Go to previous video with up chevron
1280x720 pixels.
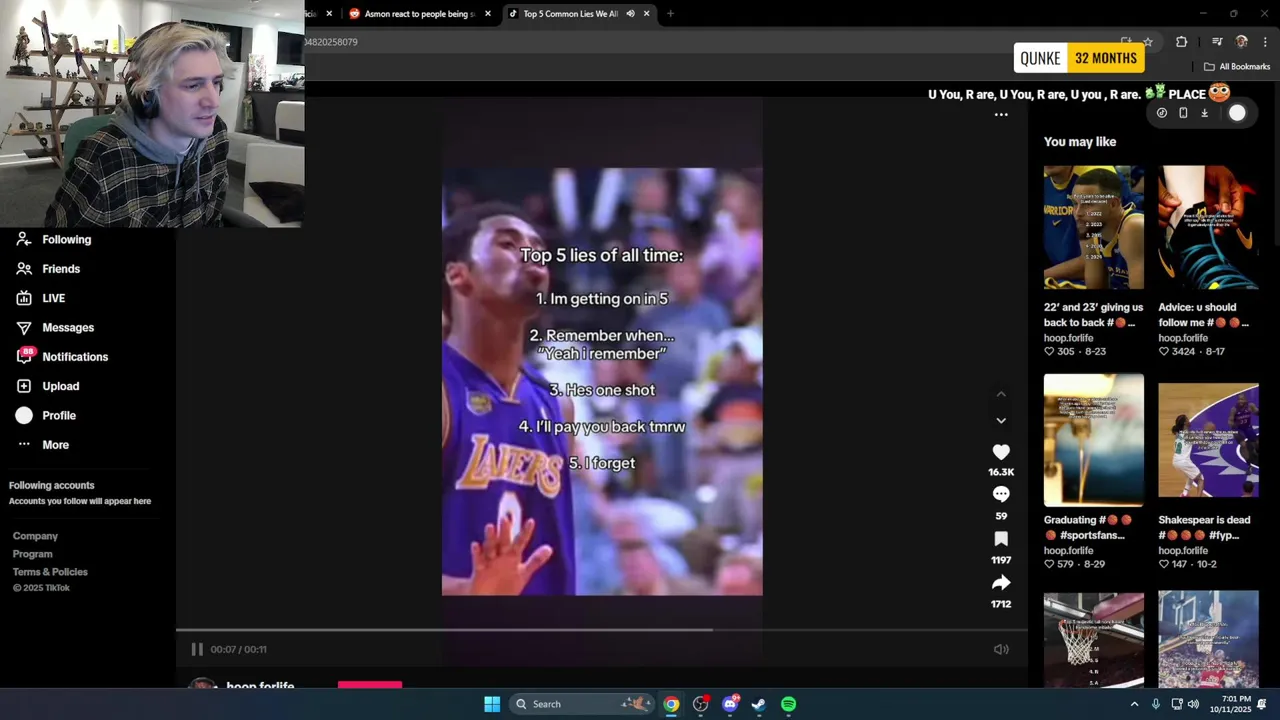1001,394
